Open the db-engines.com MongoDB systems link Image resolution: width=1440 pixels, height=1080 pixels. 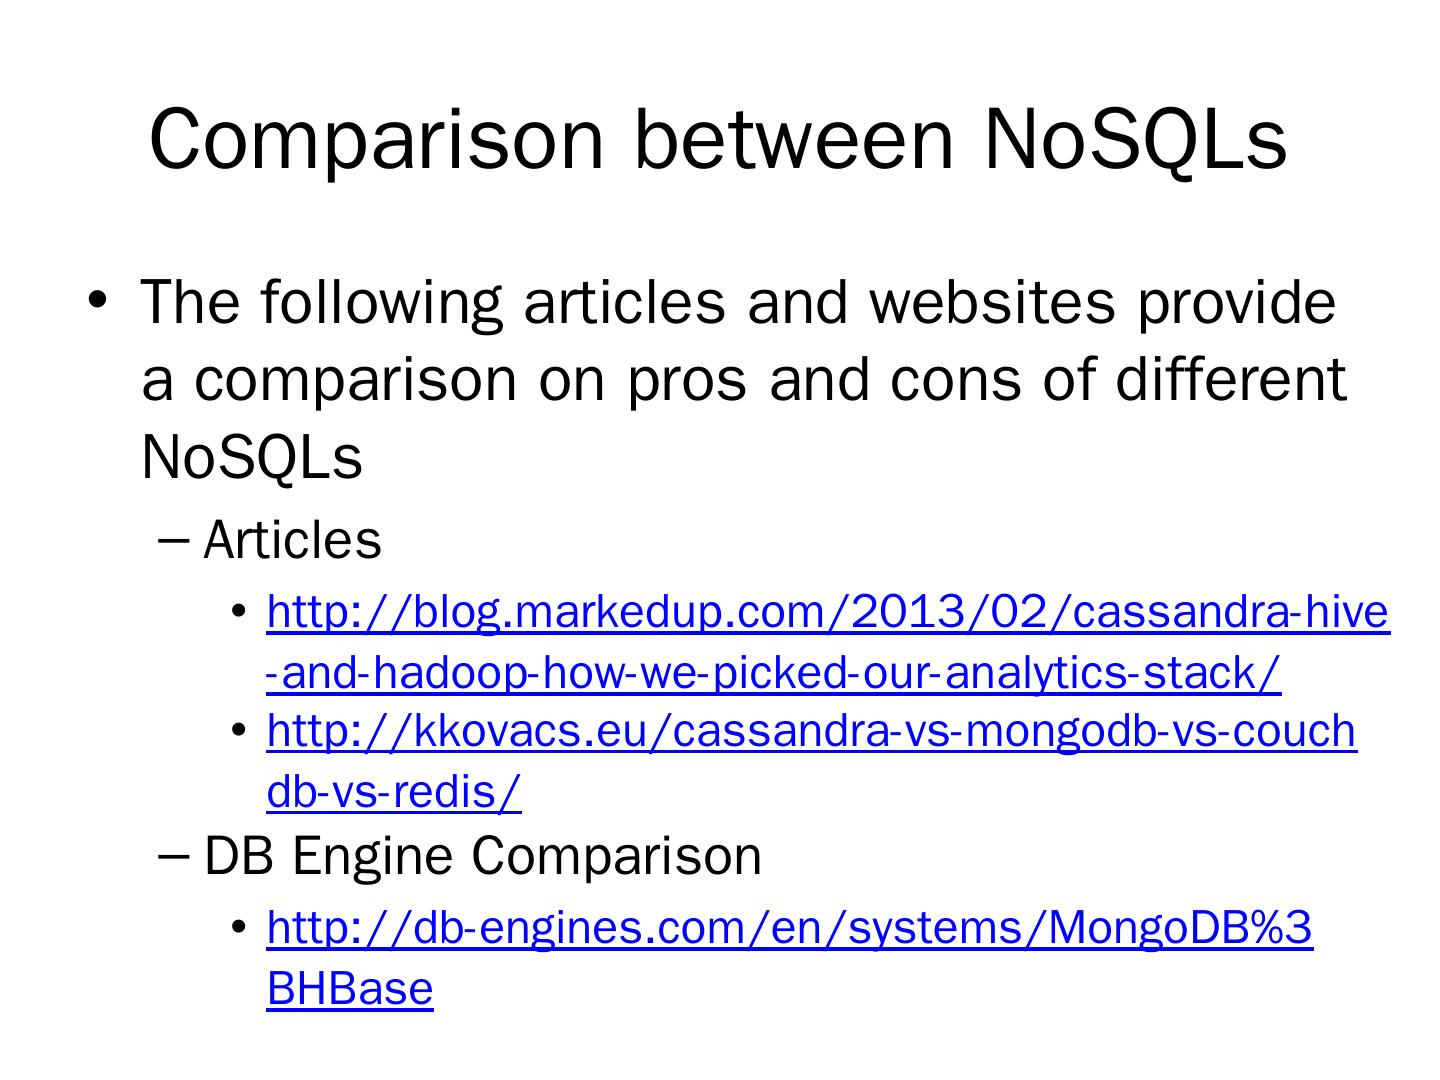pyautogui.click(x=789, y=929)
